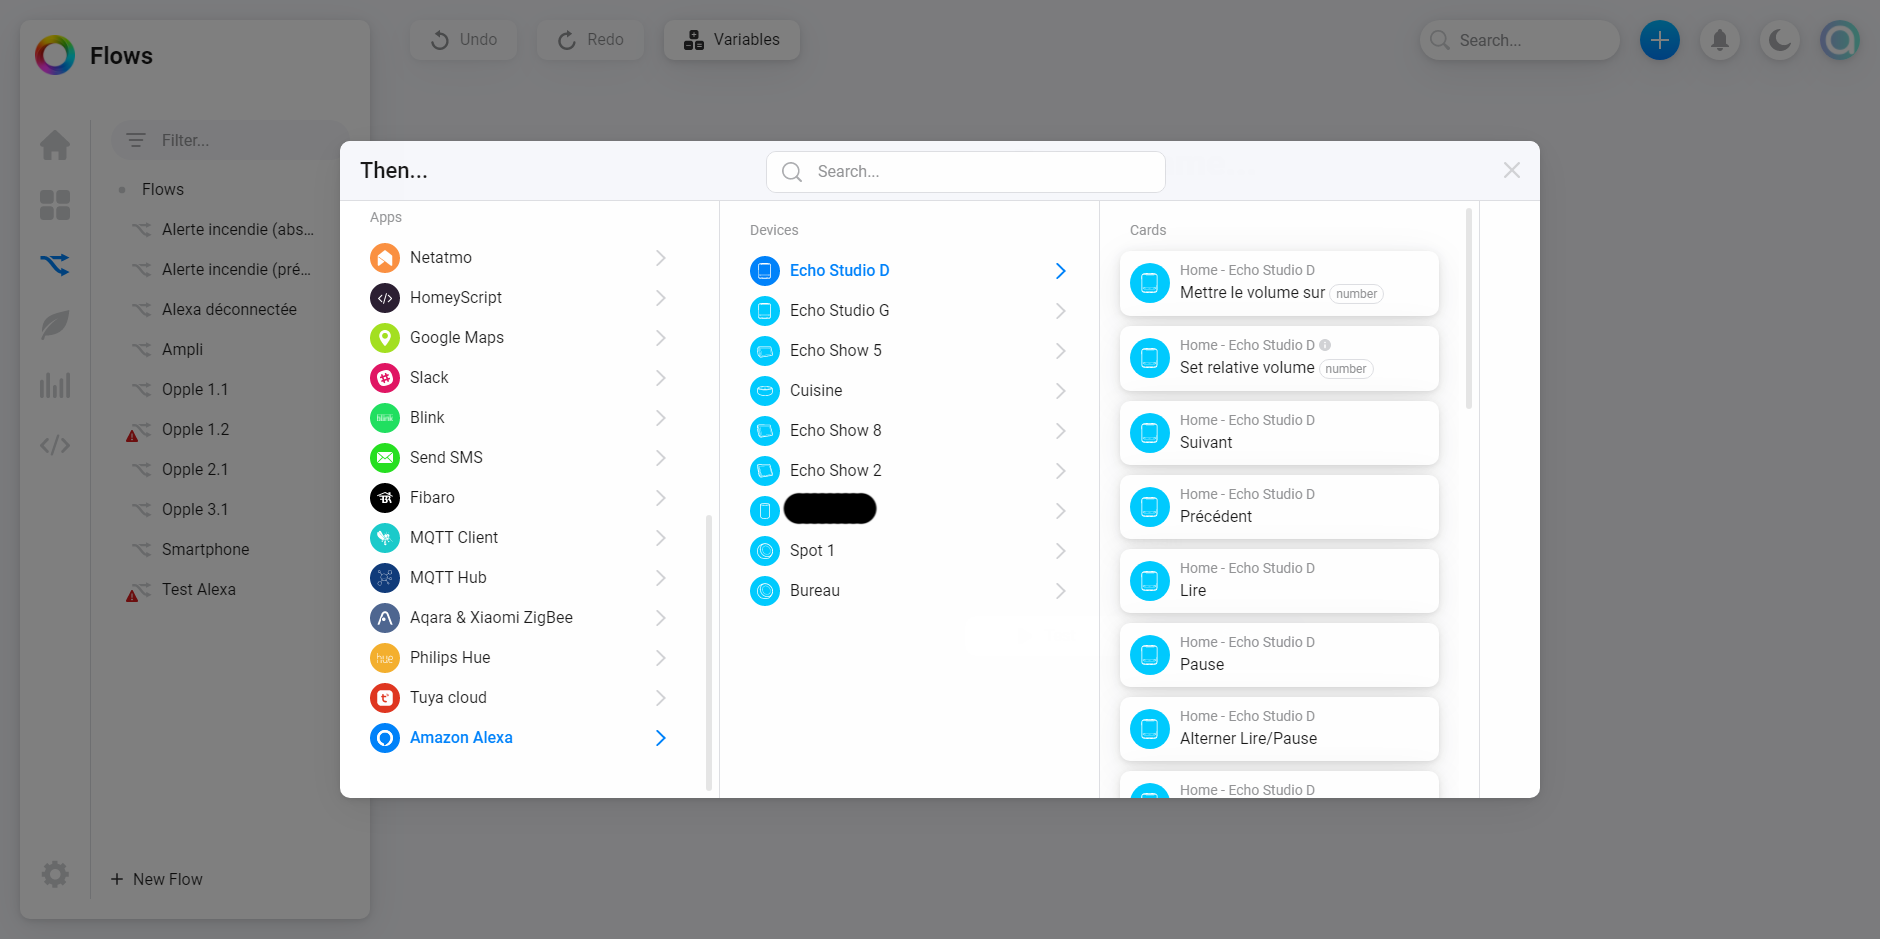Click New Flow
This screenshot has width=1880, height=939.
(x=157, y=879)
